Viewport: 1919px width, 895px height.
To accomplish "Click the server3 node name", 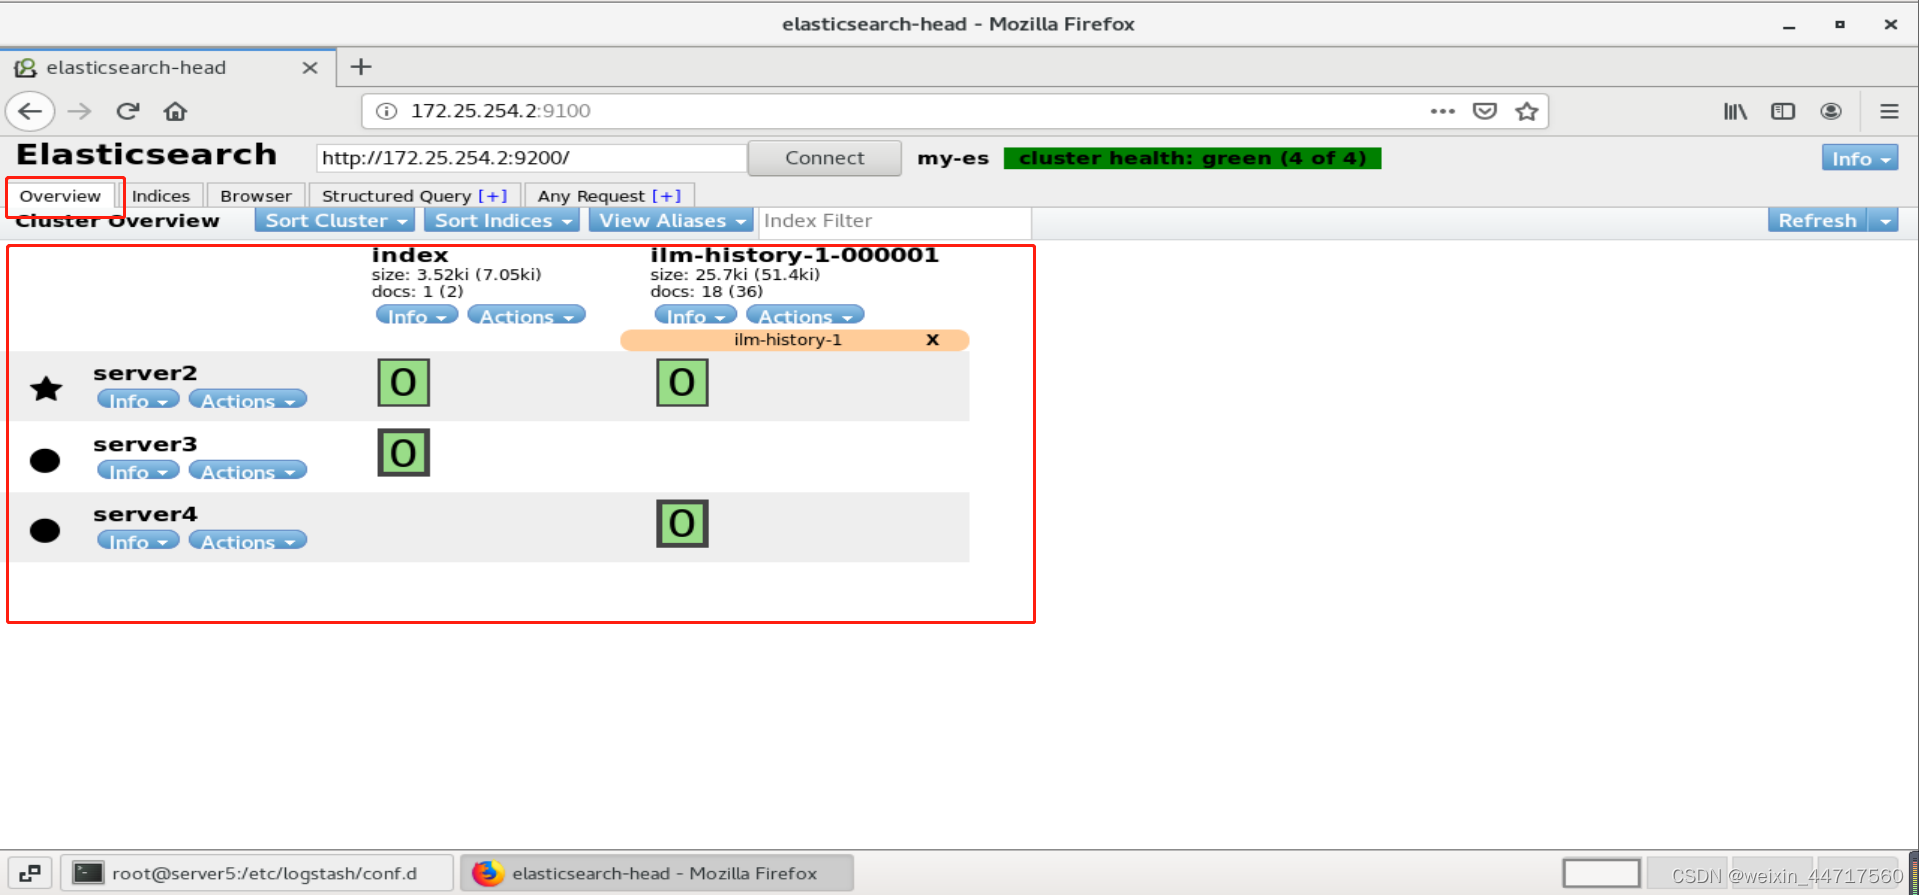I will point(145,444).
